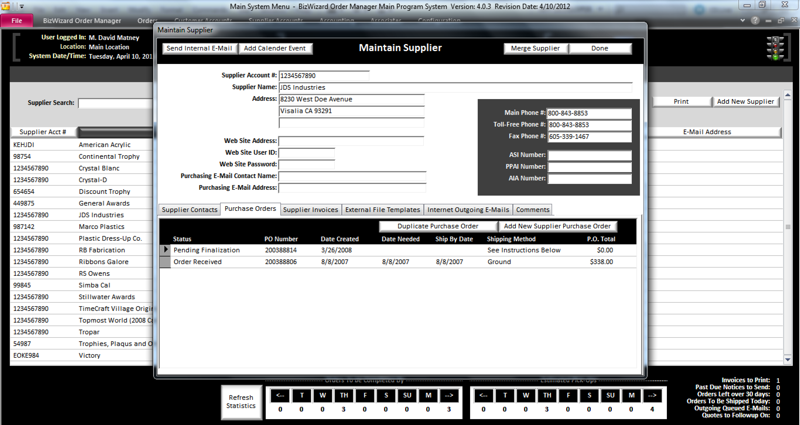Viewport: 800px width, 425px height.
Task: Go to next week in left calendar strip
Action: coord(448,394)
